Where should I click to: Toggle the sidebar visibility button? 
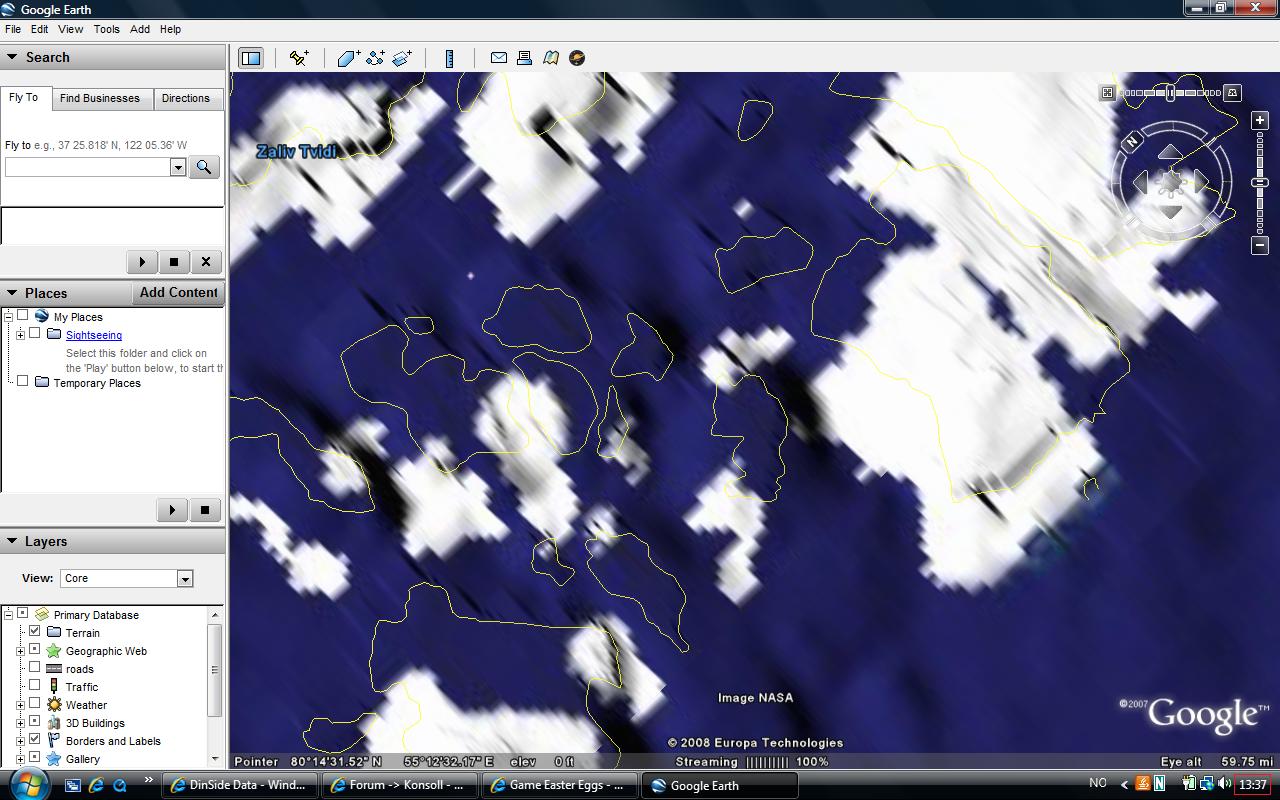[250, 58]
